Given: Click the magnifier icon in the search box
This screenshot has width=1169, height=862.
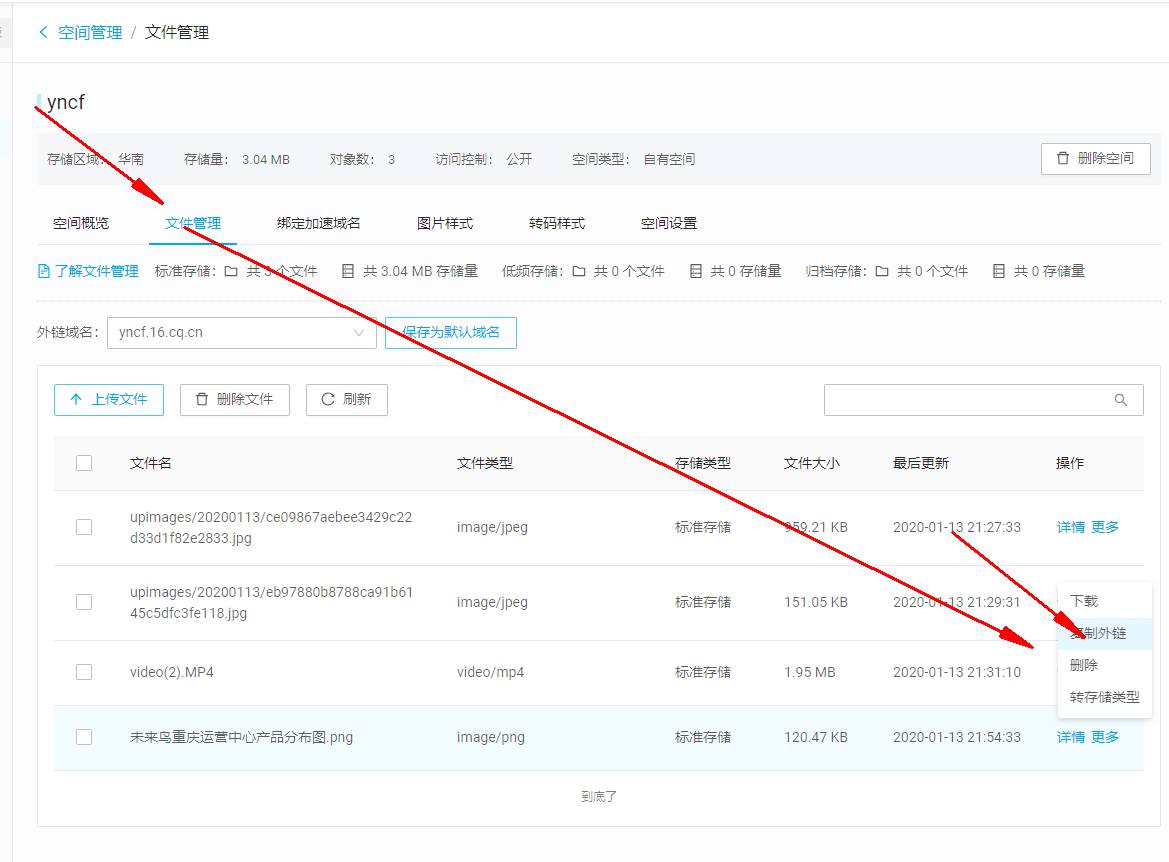Looking at the screenshot, I should point(1120,400).
